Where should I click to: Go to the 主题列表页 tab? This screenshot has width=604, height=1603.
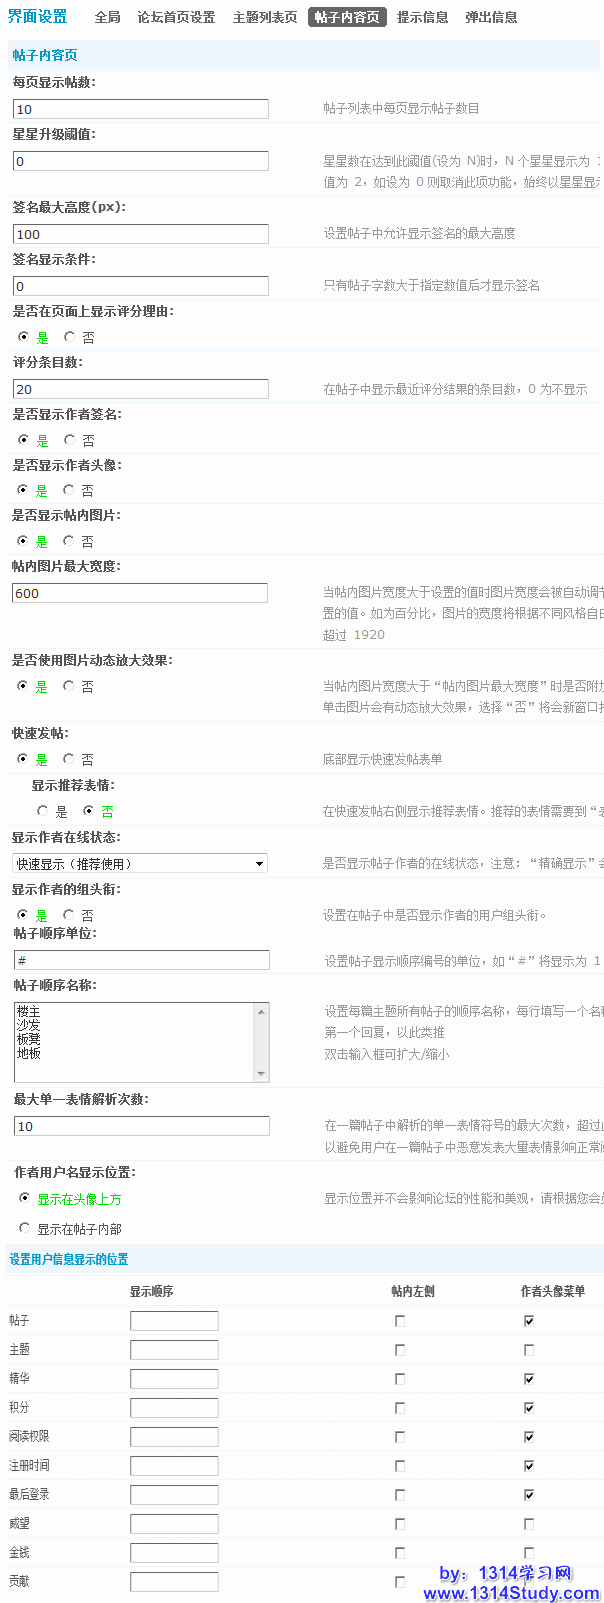click(x=264, y=17)
